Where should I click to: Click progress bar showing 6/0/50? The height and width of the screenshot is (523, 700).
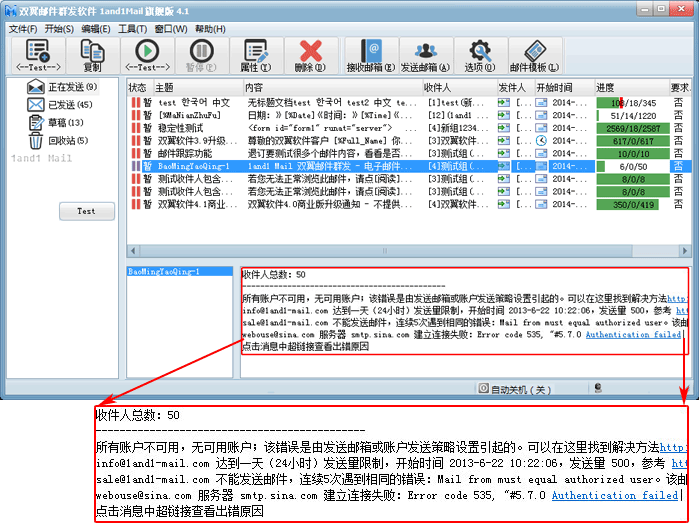click(x=633, y=166)
